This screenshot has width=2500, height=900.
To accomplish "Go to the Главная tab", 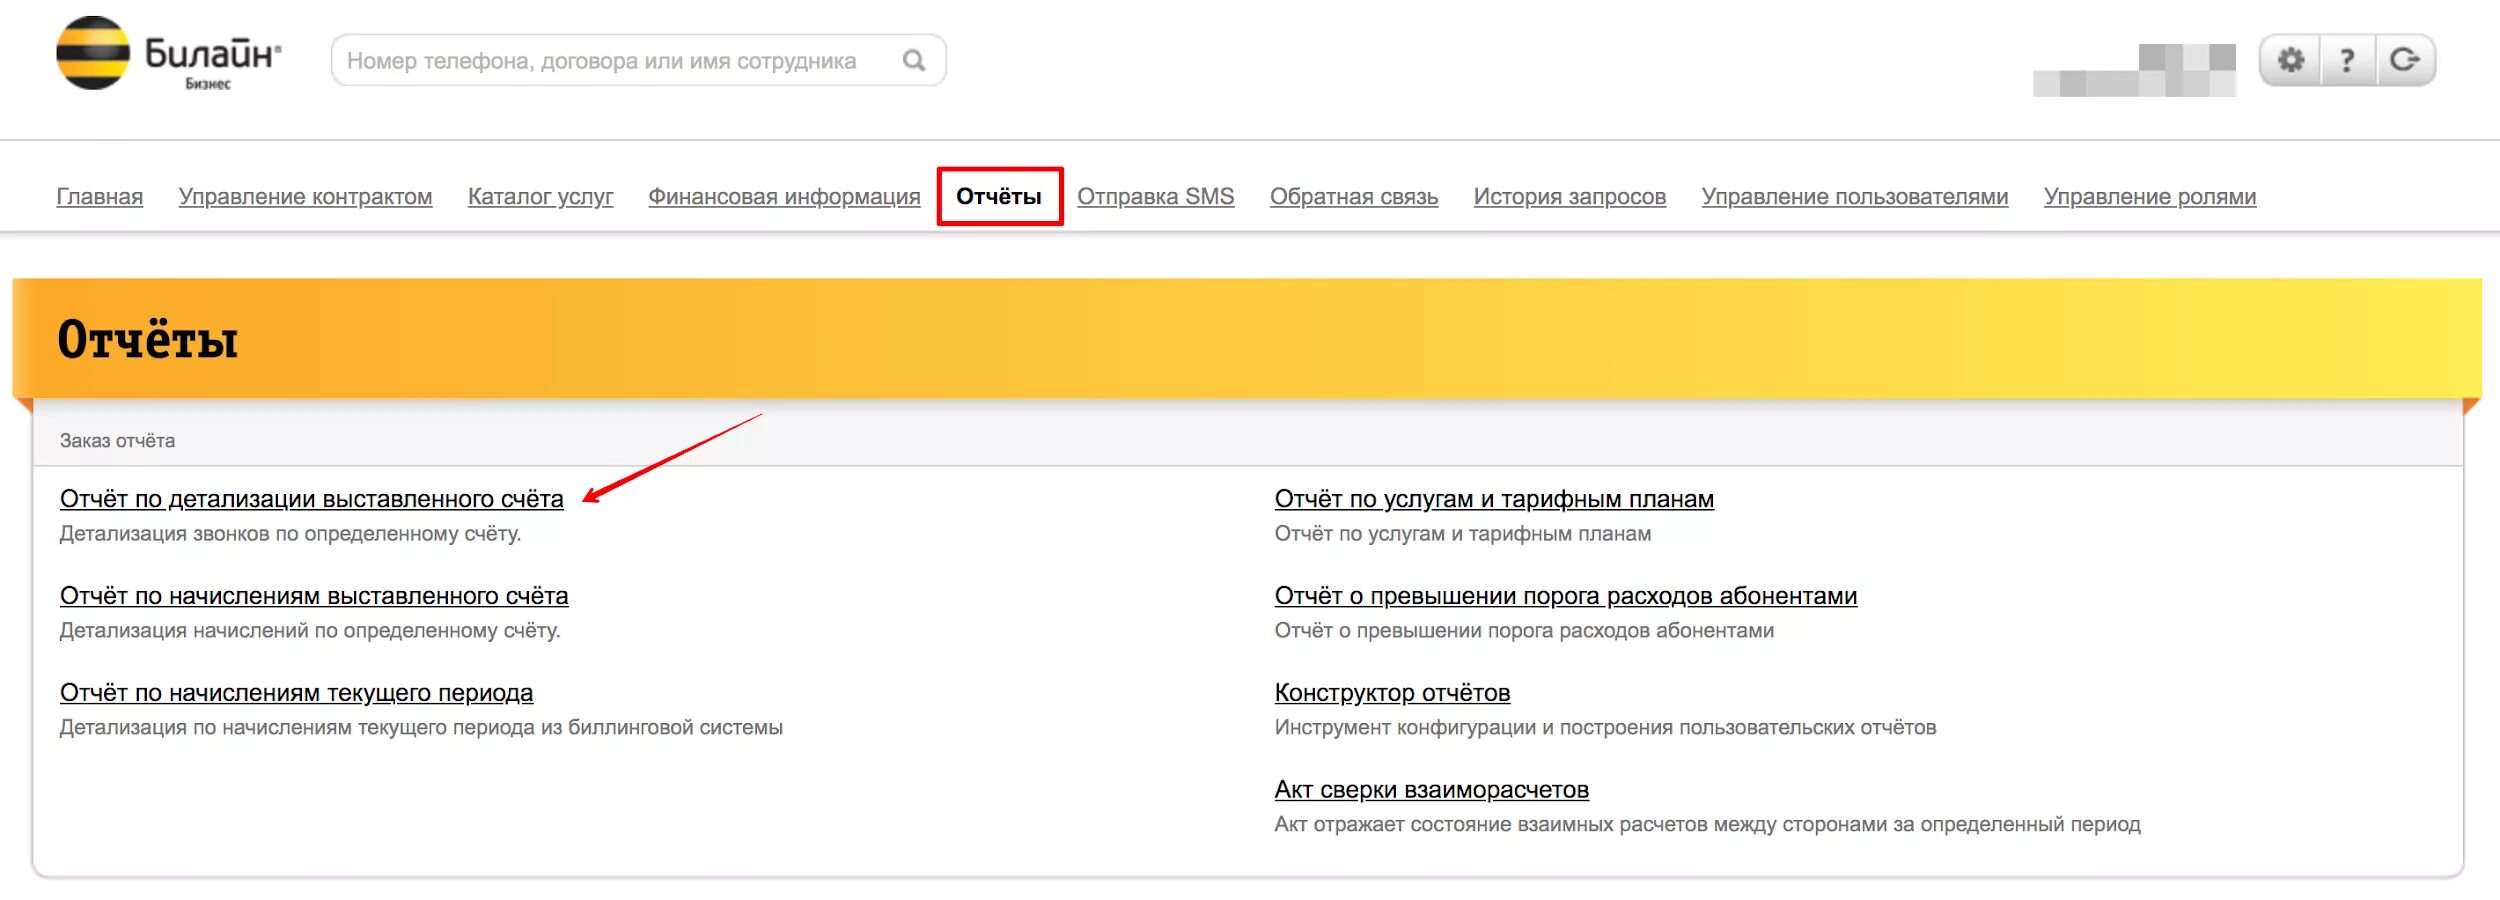I will [100, 197].
